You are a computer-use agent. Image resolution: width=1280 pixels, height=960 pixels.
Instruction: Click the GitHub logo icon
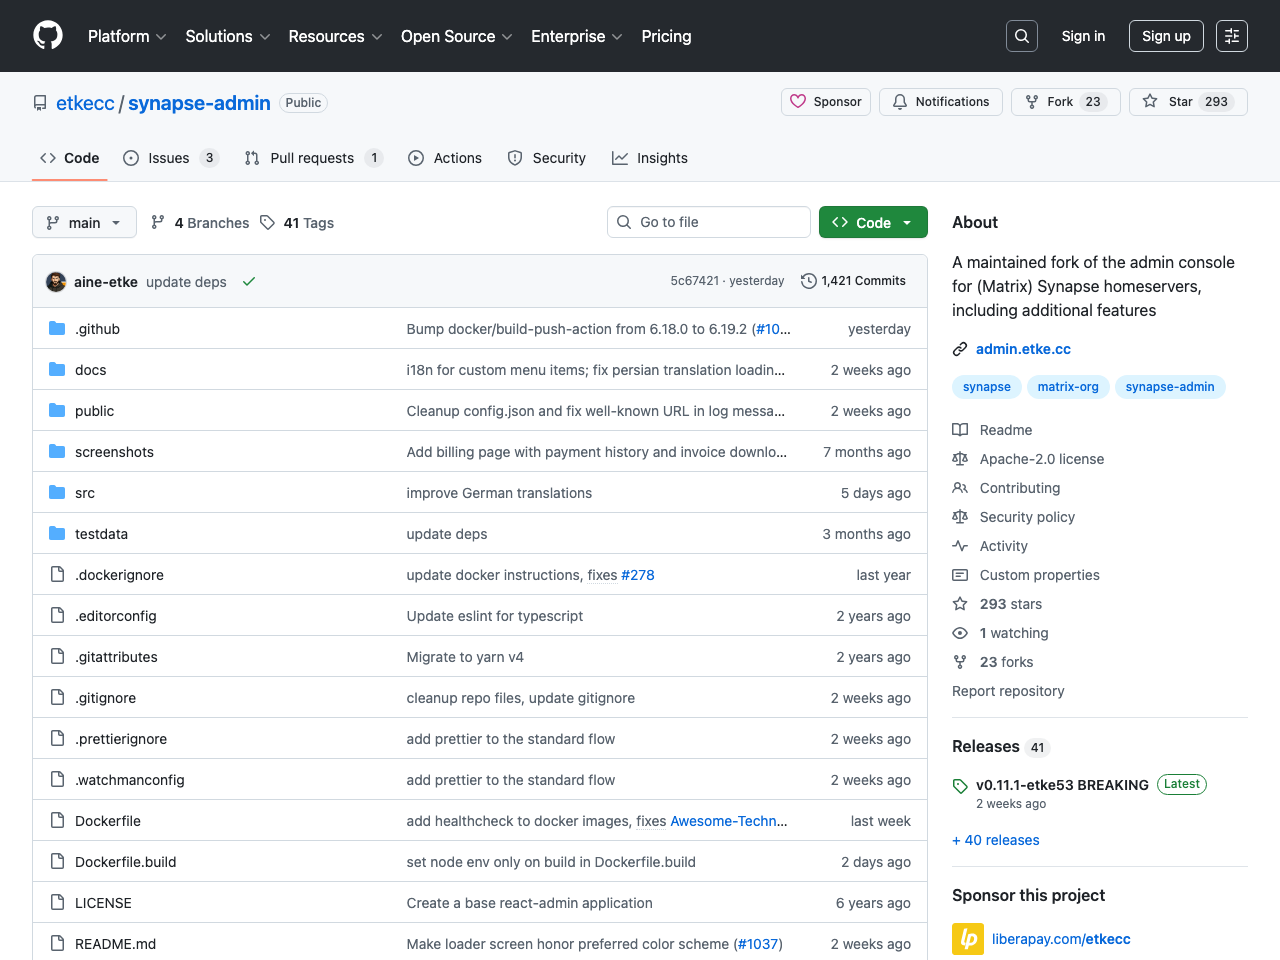point(47,35)
